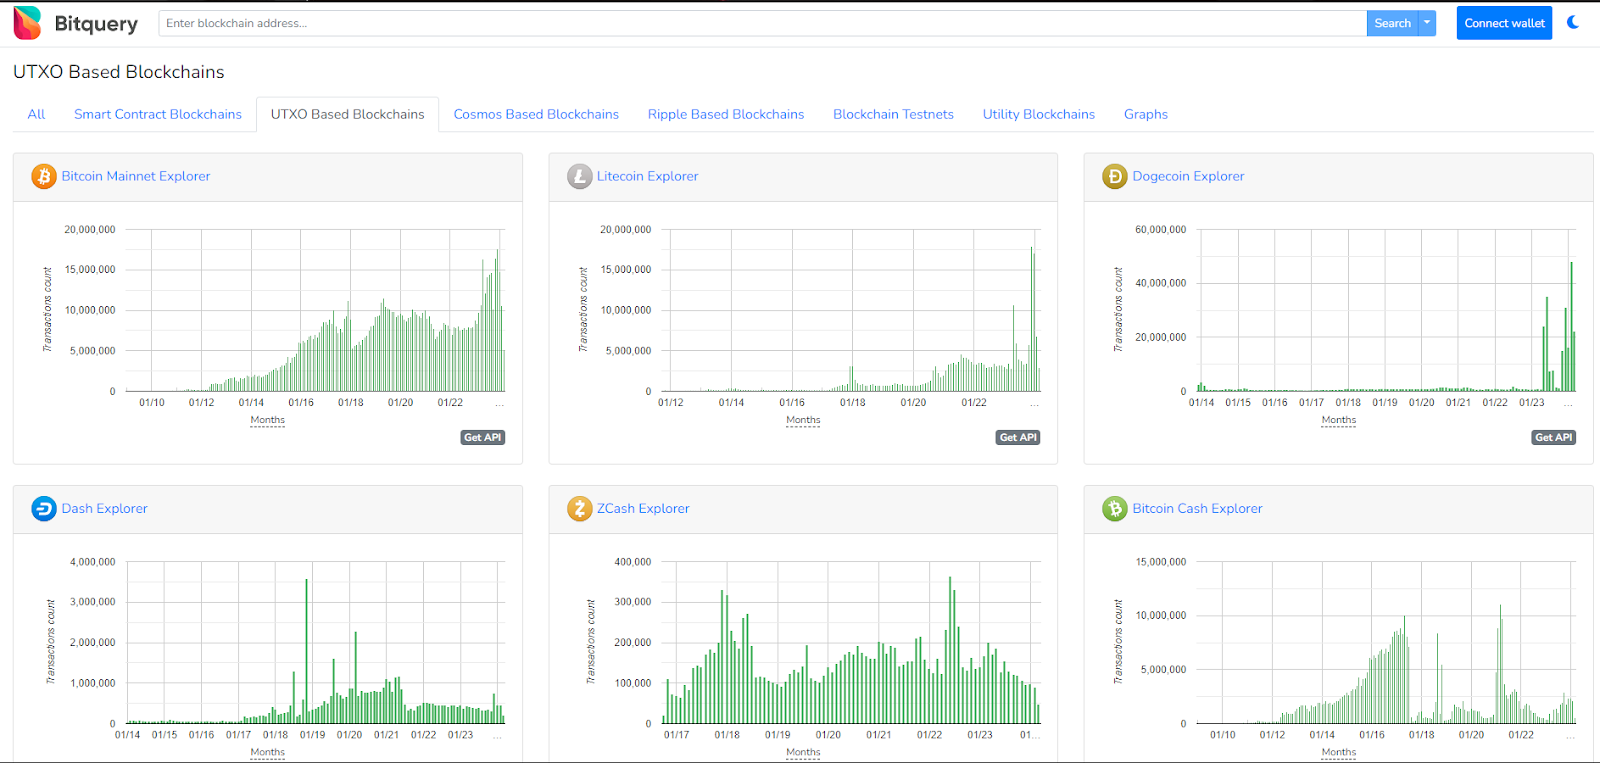
Task: Click the Bitcoin Mainnet transactions chart
Action: [x=315, y=310]
